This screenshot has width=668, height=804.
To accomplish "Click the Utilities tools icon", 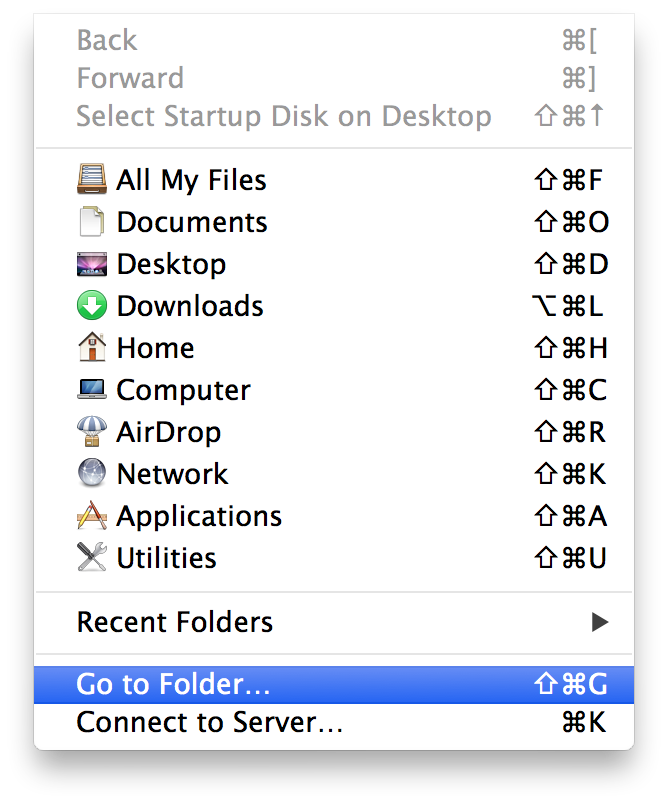I will pos(91,558).
